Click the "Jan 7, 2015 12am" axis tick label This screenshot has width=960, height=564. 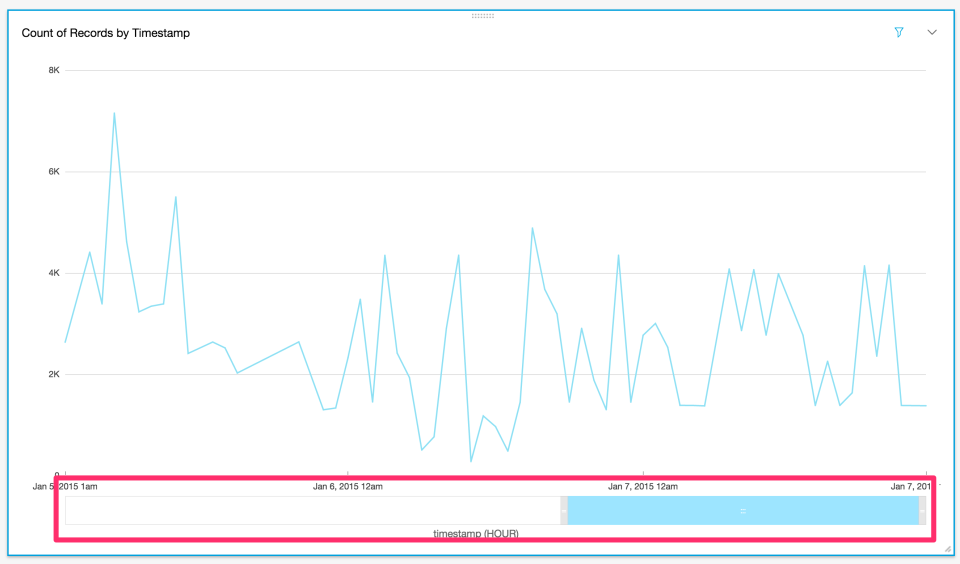pos(643,486)
